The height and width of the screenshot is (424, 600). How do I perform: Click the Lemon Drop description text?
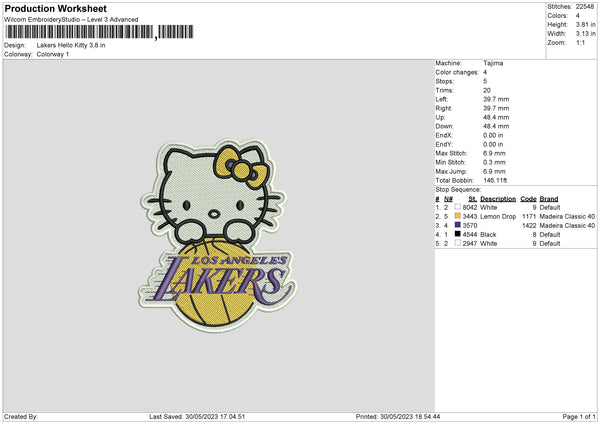coord(498,217)
